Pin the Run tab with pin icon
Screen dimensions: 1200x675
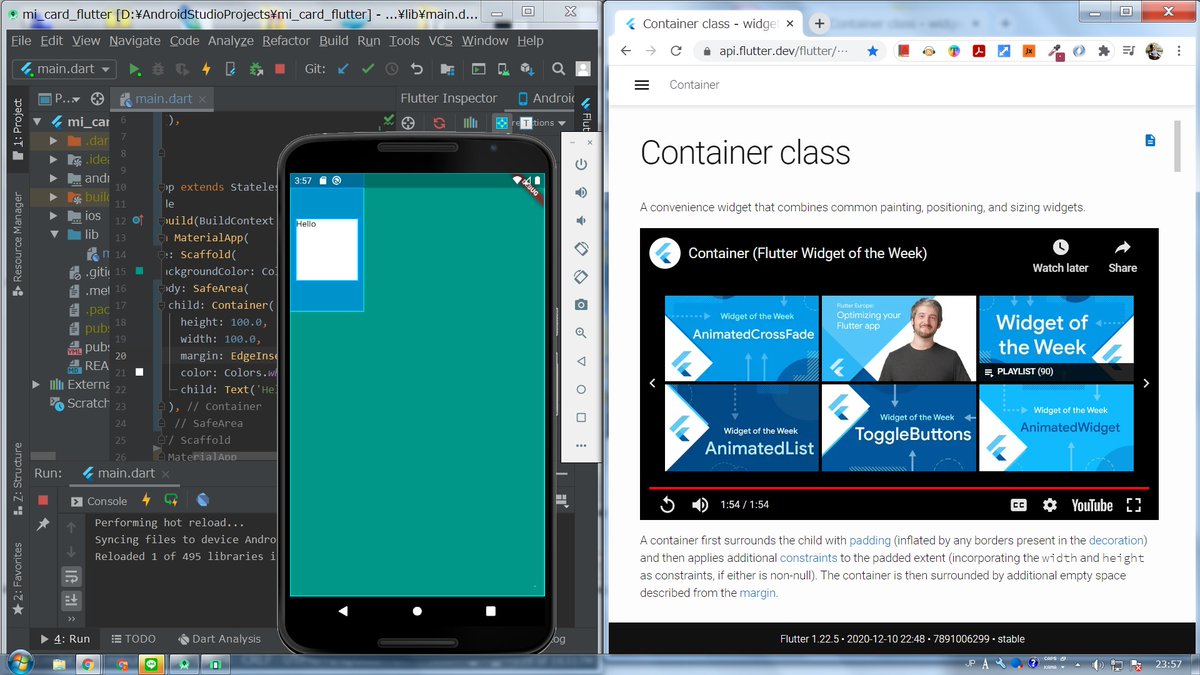pos(43,525)
